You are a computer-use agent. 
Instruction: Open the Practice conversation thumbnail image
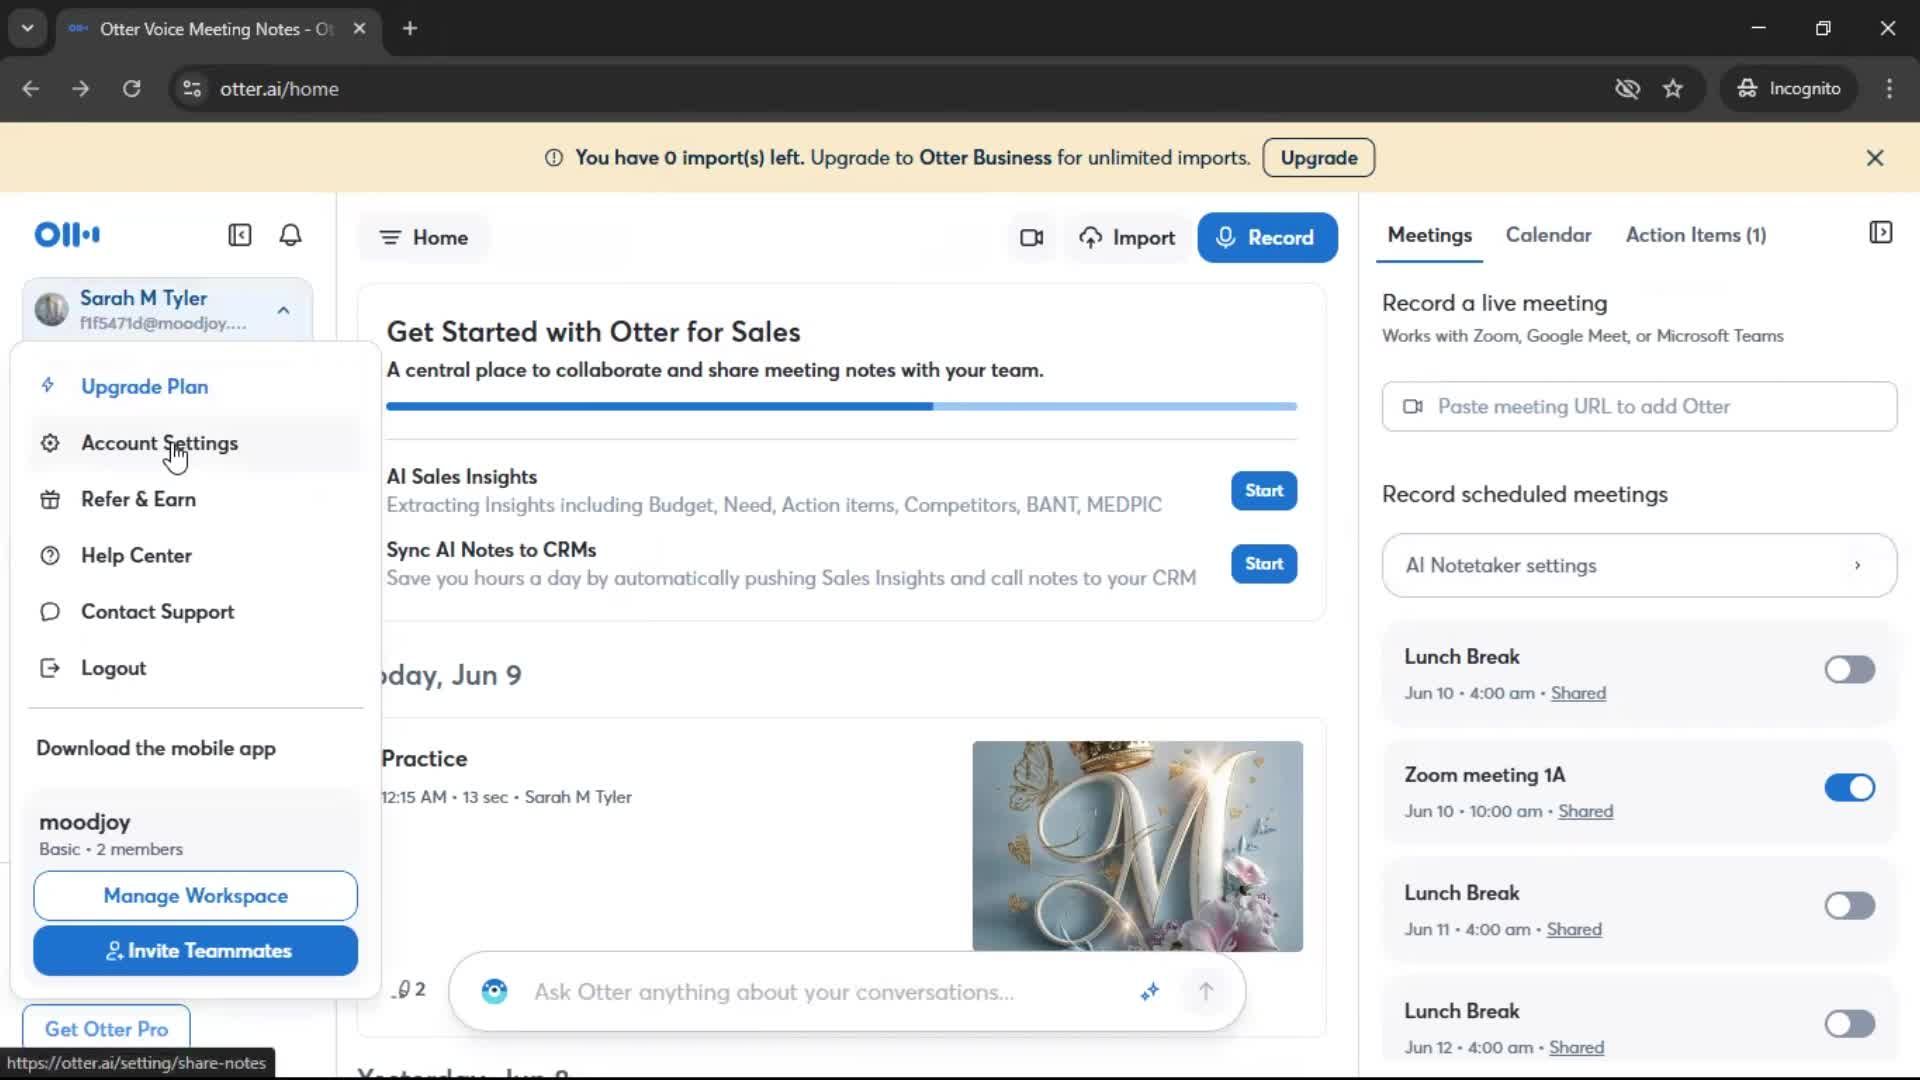tap(1137, 846)
